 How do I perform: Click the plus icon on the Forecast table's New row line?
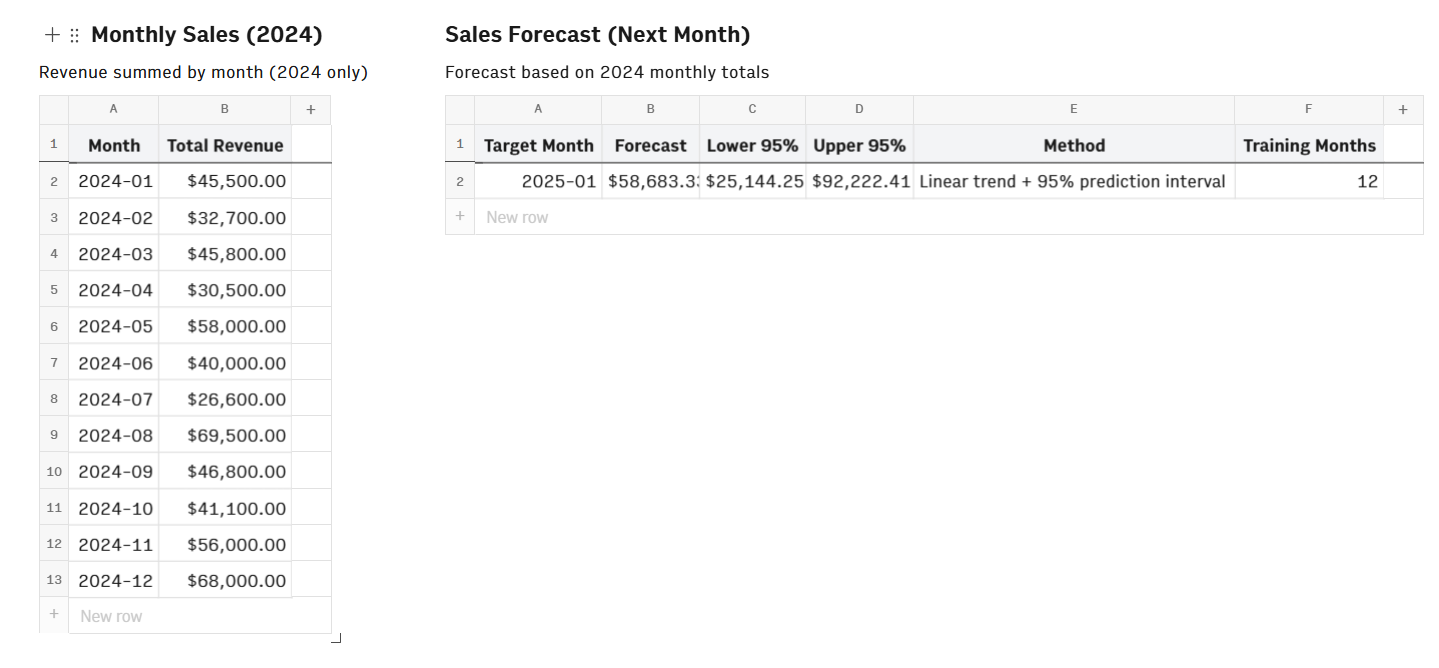(x=459, y=216)
